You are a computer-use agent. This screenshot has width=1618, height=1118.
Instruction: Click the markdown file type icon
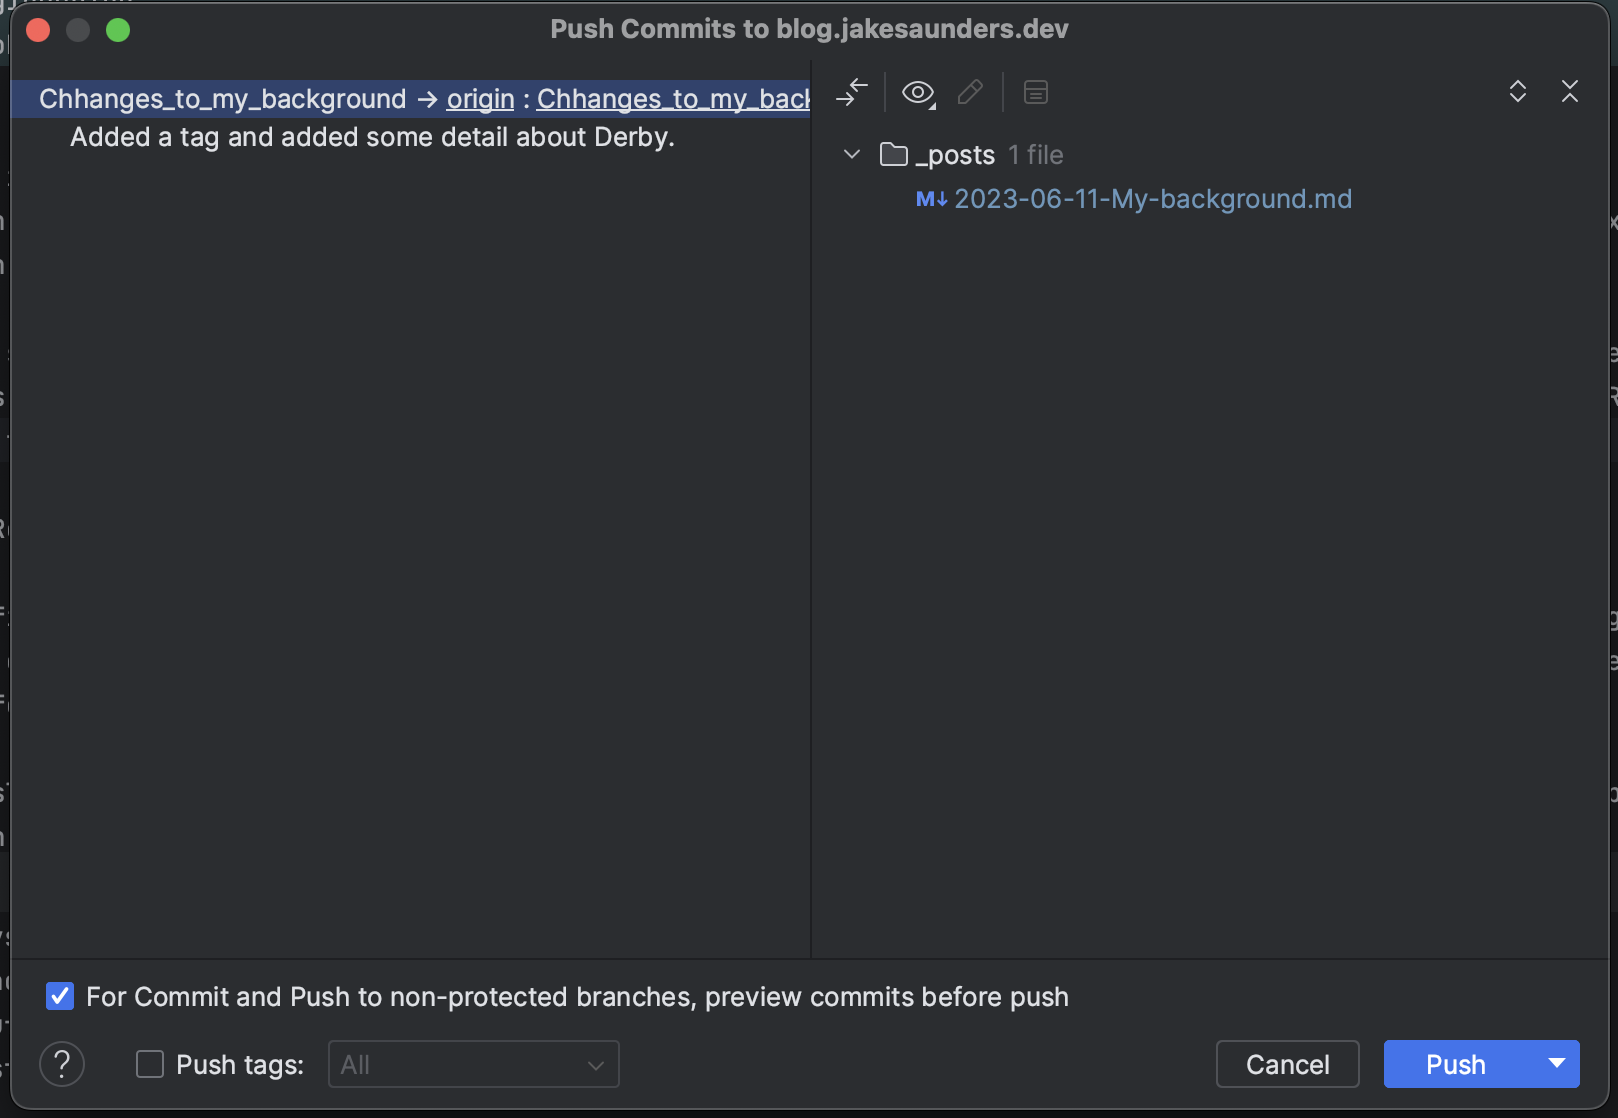click(930, 199)
